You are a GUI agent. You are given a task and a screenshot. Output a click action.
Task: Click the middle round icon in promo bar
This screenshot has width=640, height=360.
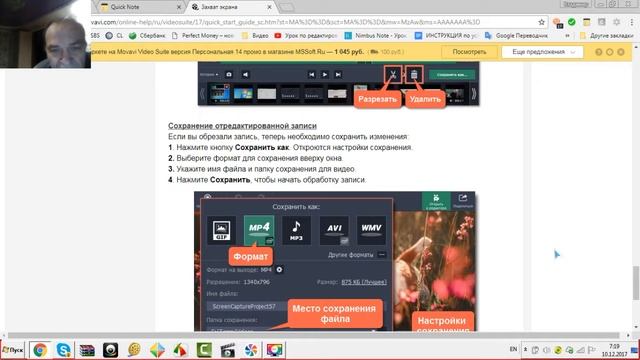click(x=609, y=52)
